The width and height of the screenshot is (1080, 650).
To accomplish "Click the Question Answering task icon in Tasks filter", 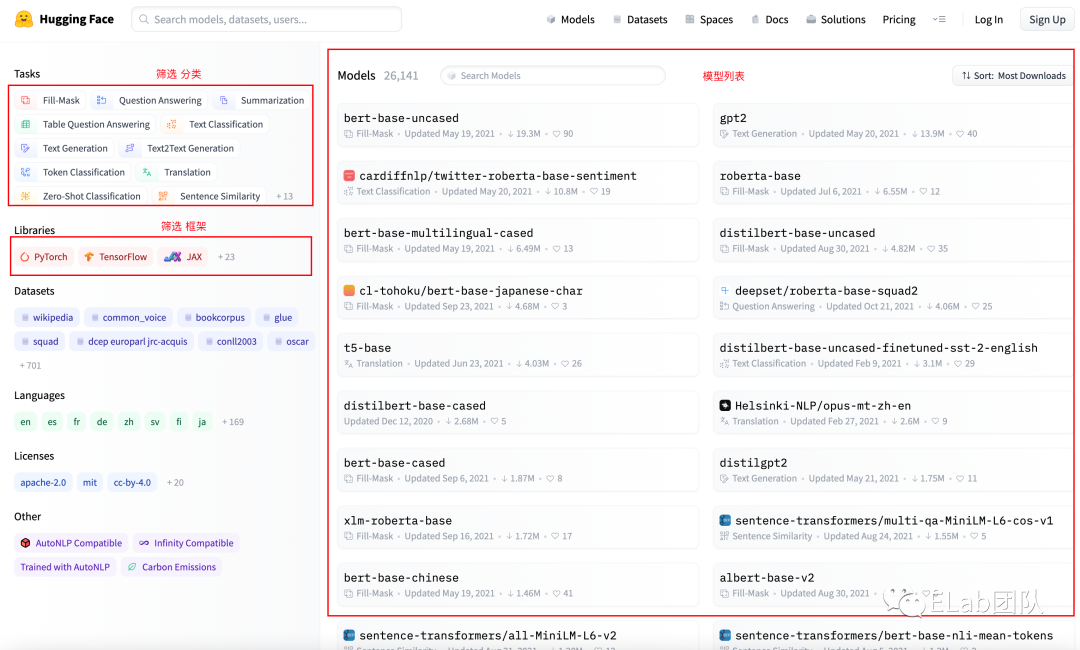I will click(x=101, y=101).
